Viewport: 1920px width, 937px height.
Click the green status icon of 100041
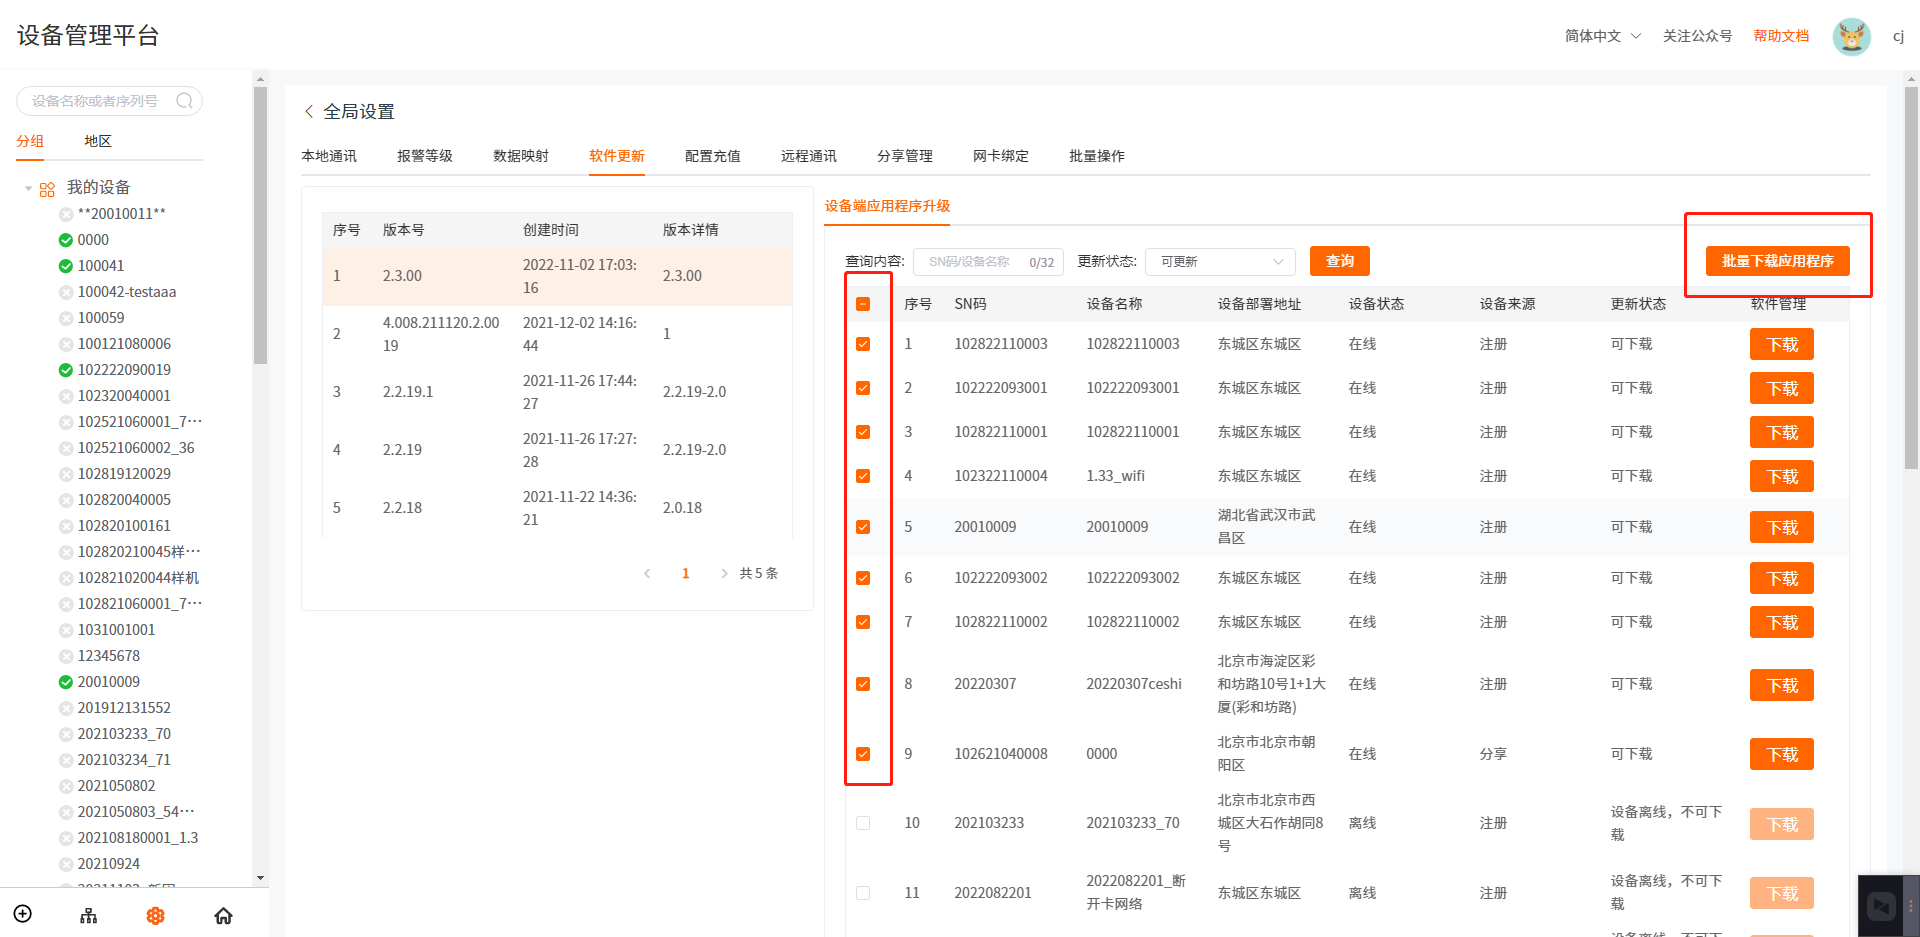click(66, 266)
